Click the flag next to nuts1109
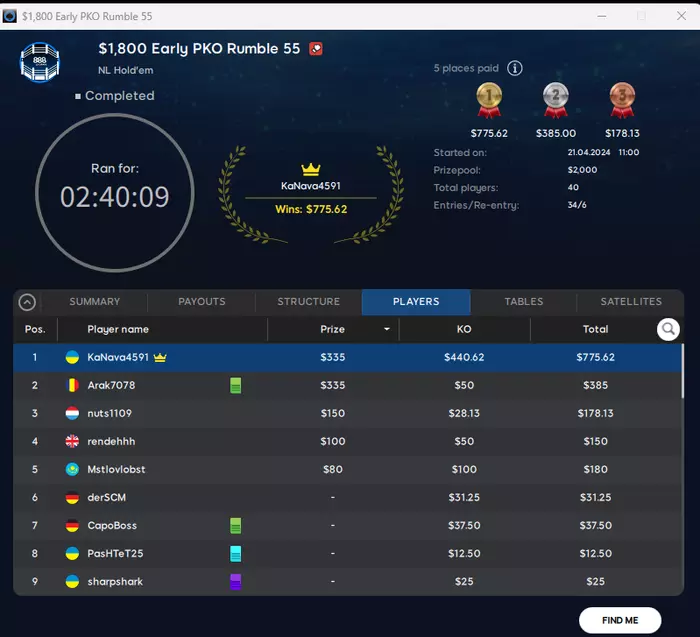Image resolution: width=700 pixels, height=637 pixels. [72, 413]
